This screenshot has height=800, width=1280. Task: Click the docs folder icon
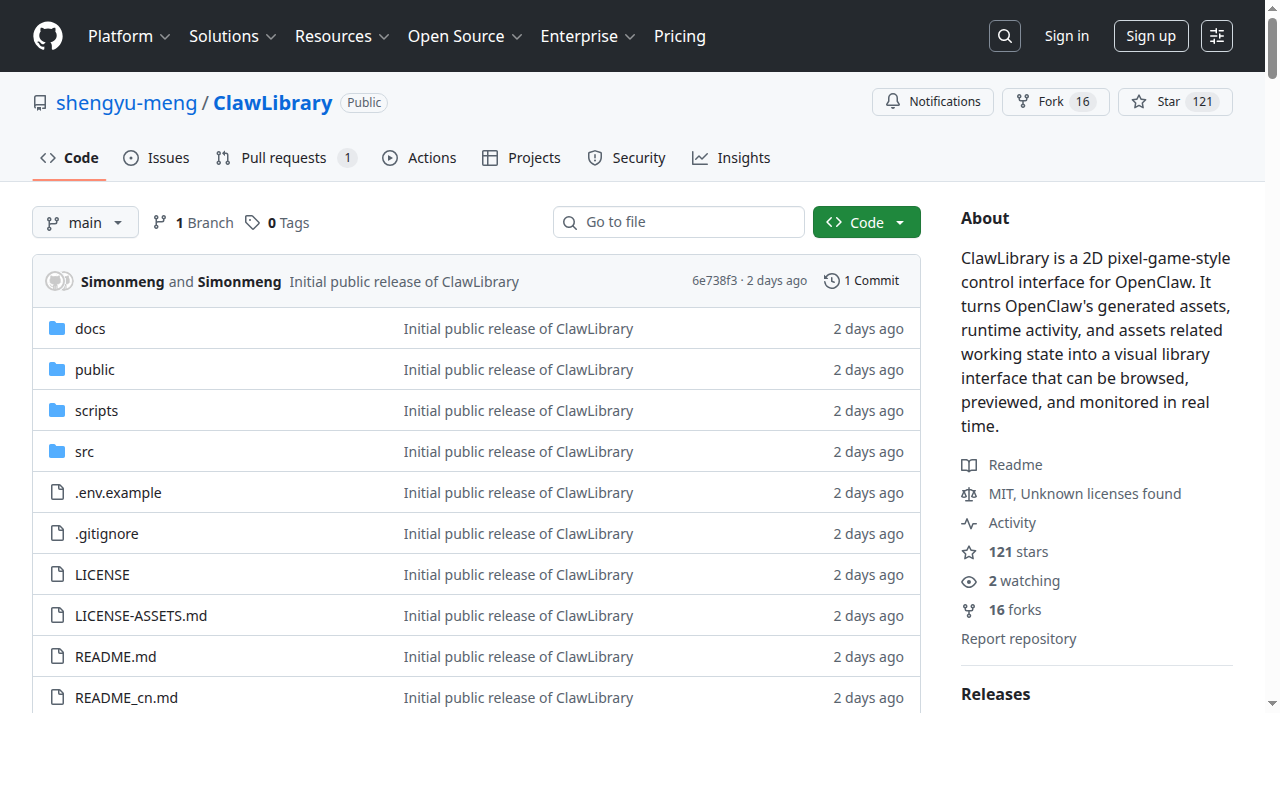[57, 329]
